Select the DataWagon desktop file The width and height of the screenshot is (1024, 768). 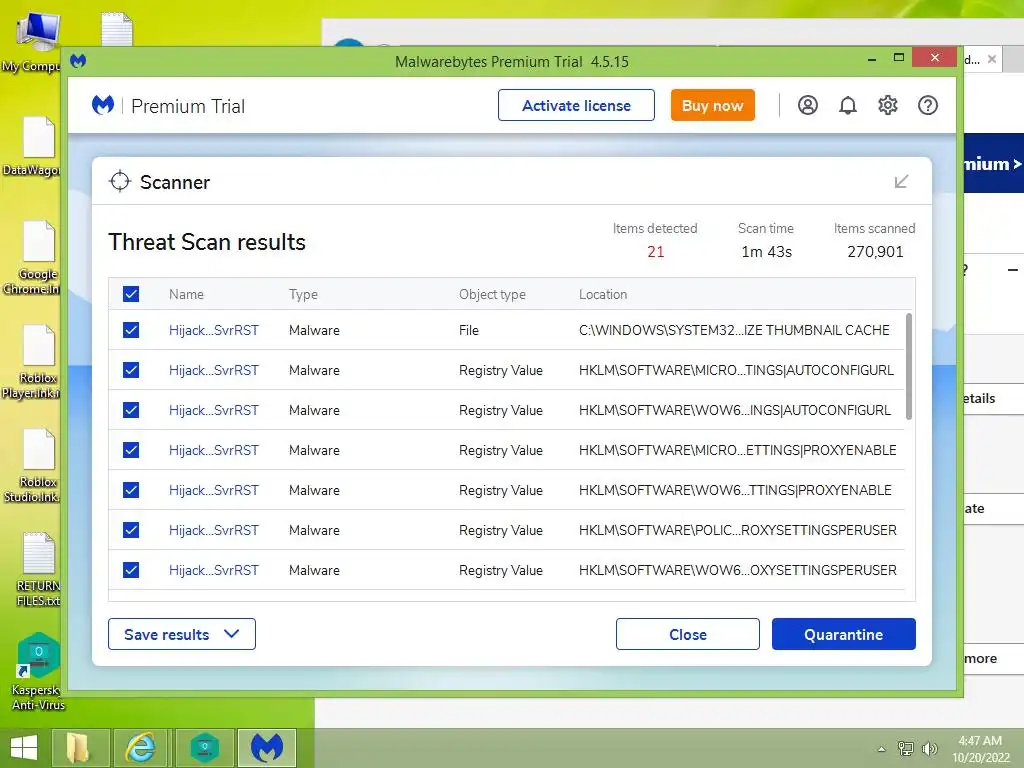[34, 146]
